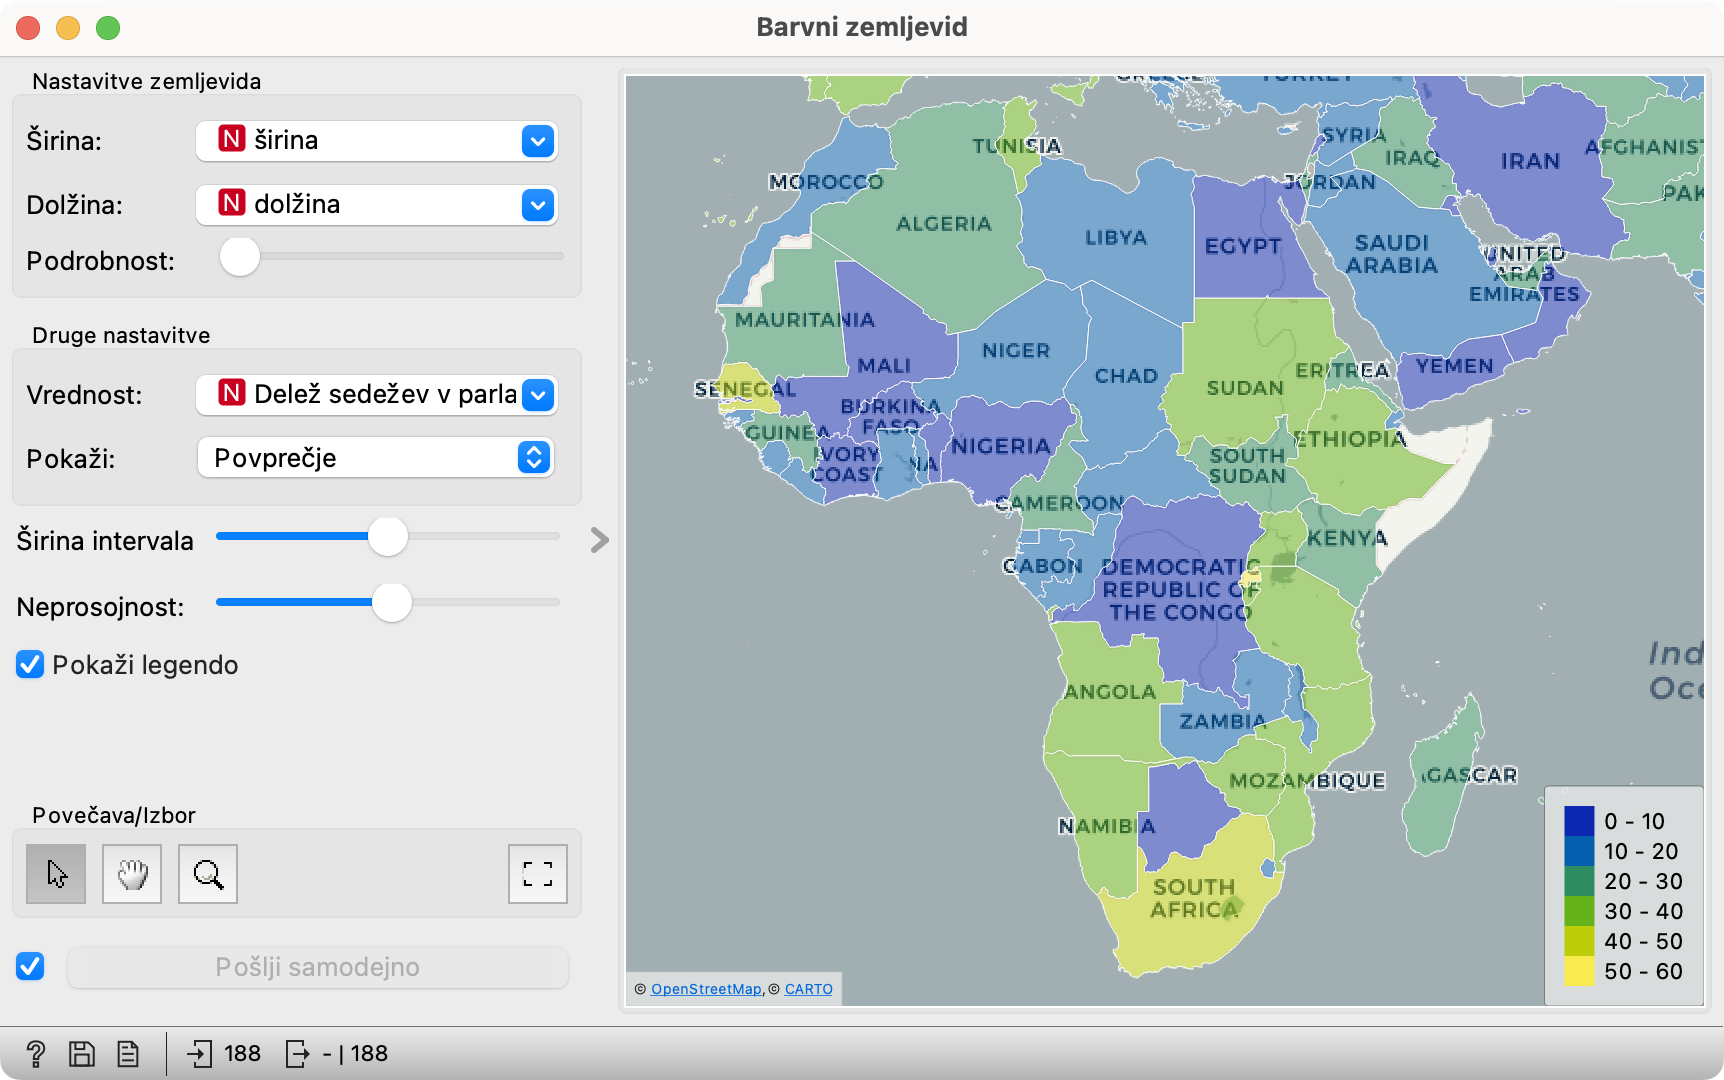Choose the magnifier zoom tool

(x=208, y=874)
